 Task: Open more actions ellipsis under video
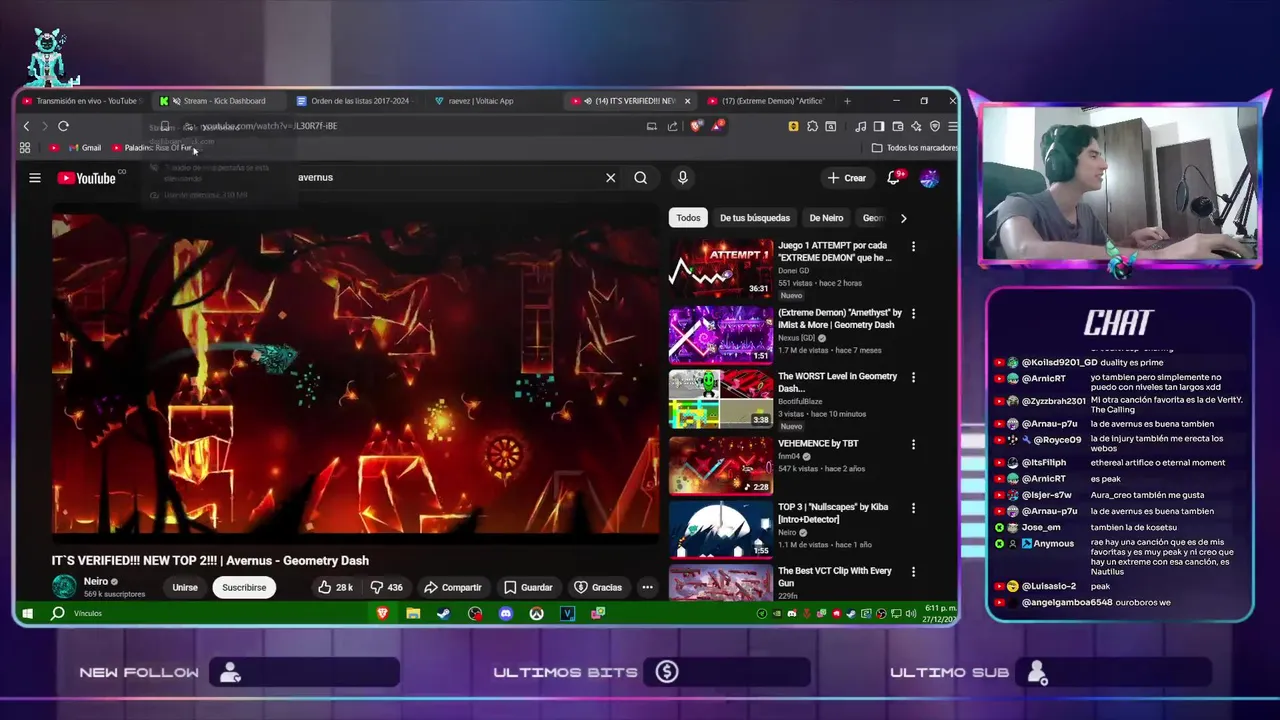click(647, 587)
